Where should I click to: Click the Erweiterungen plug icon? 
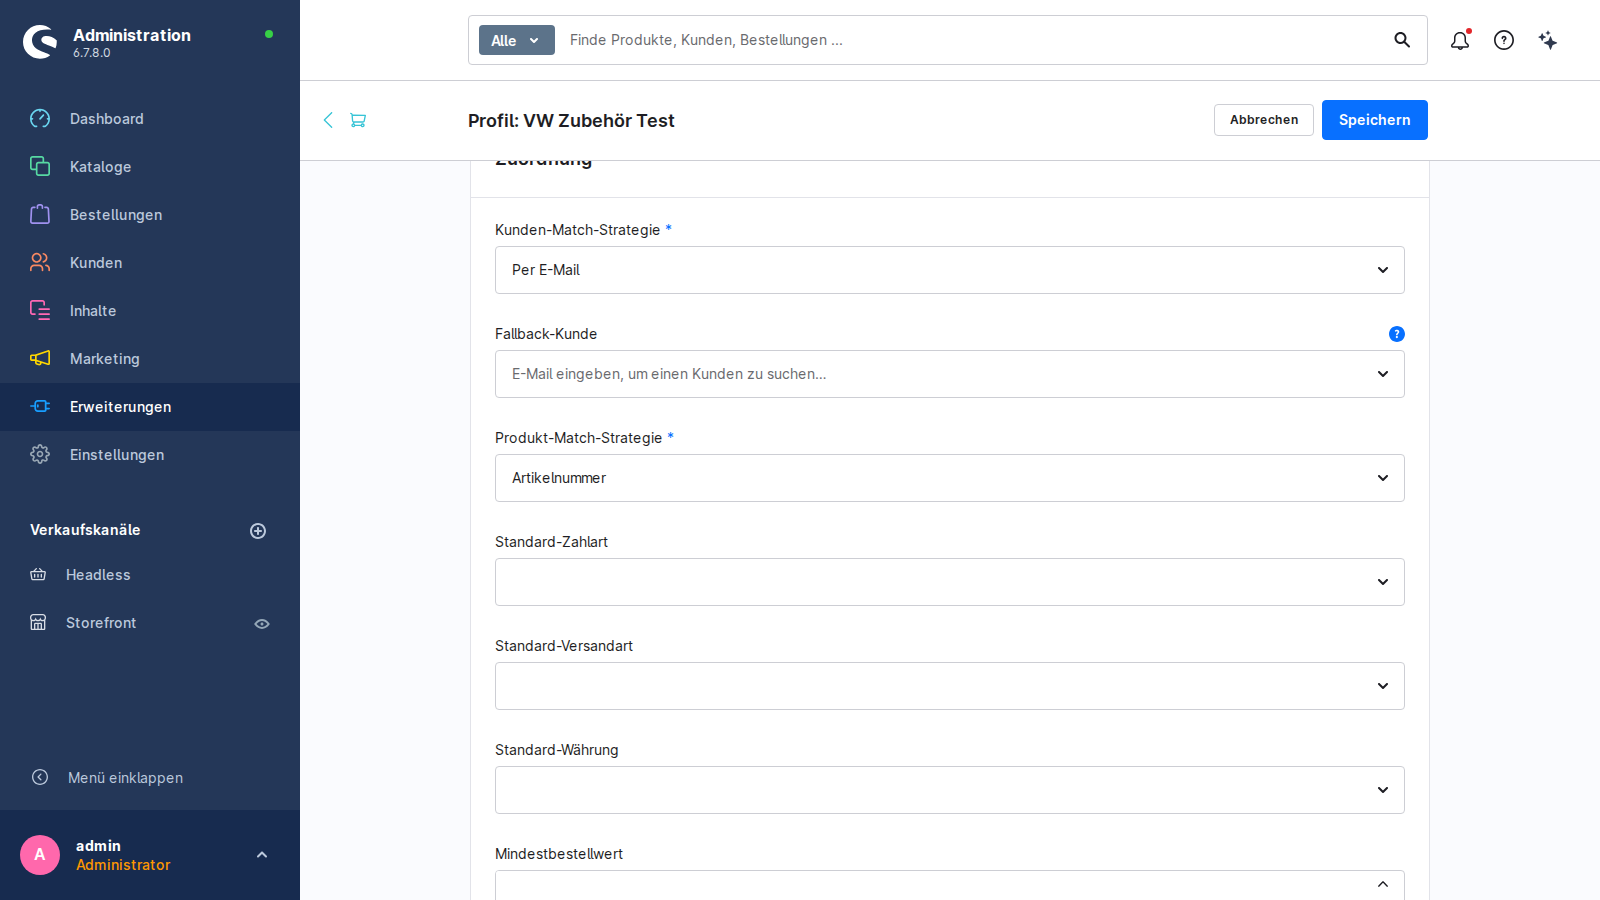coord(40,407)
